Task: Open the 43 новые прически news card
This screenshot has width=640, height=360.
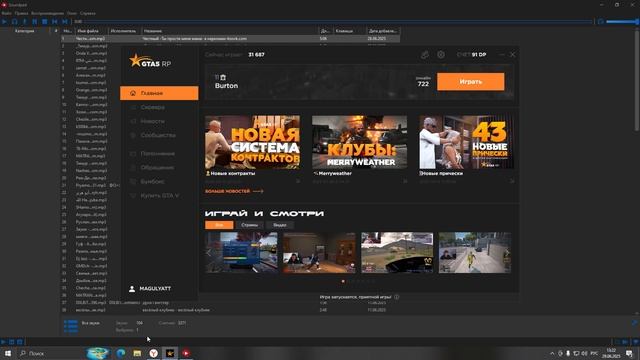Action: (467, 142)
